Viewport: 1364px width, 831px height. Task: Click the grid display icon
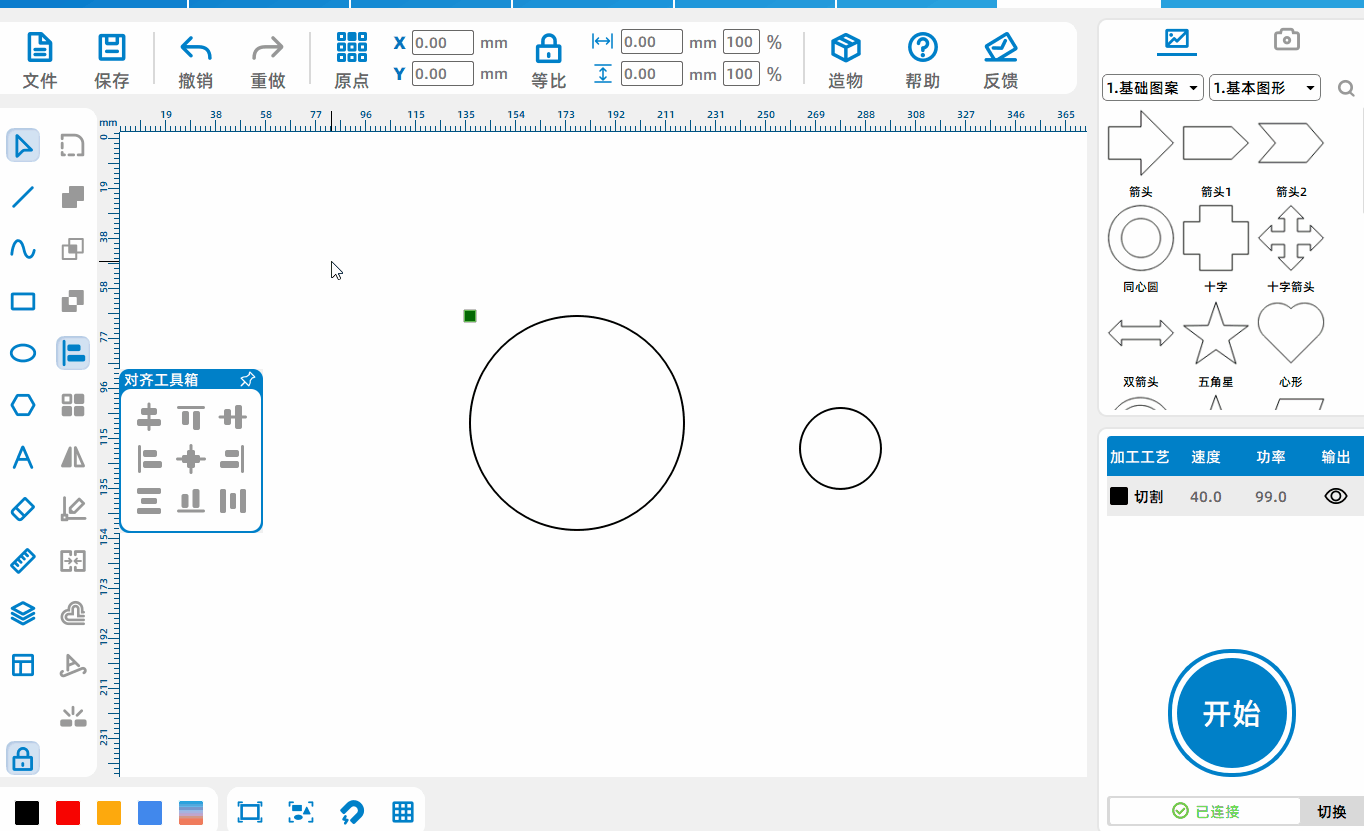(403, 812)
